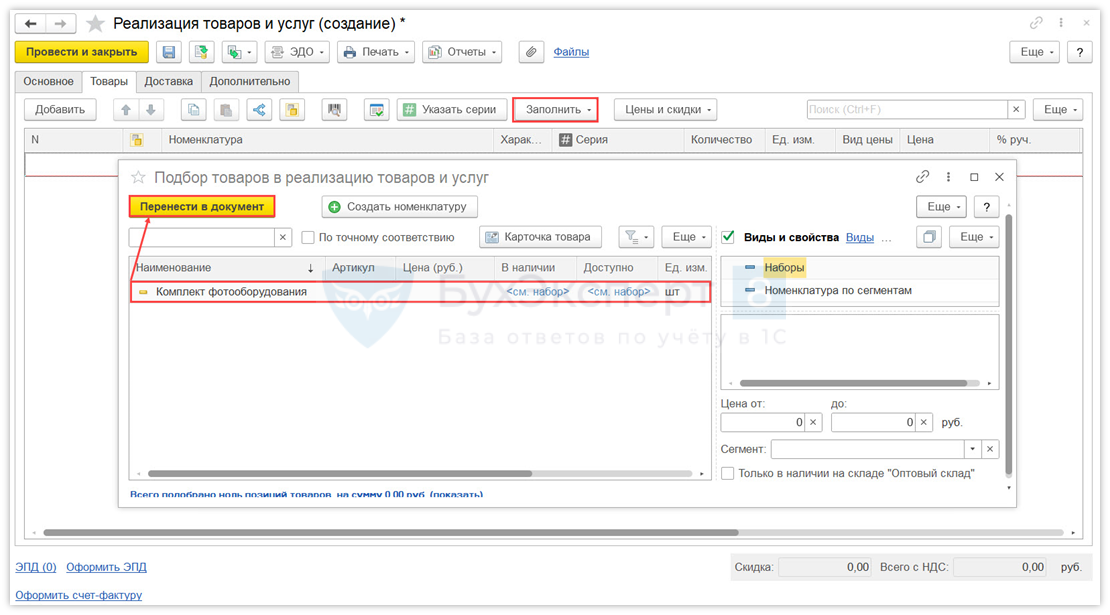Click Создать номенклатуру

[400, 207]
